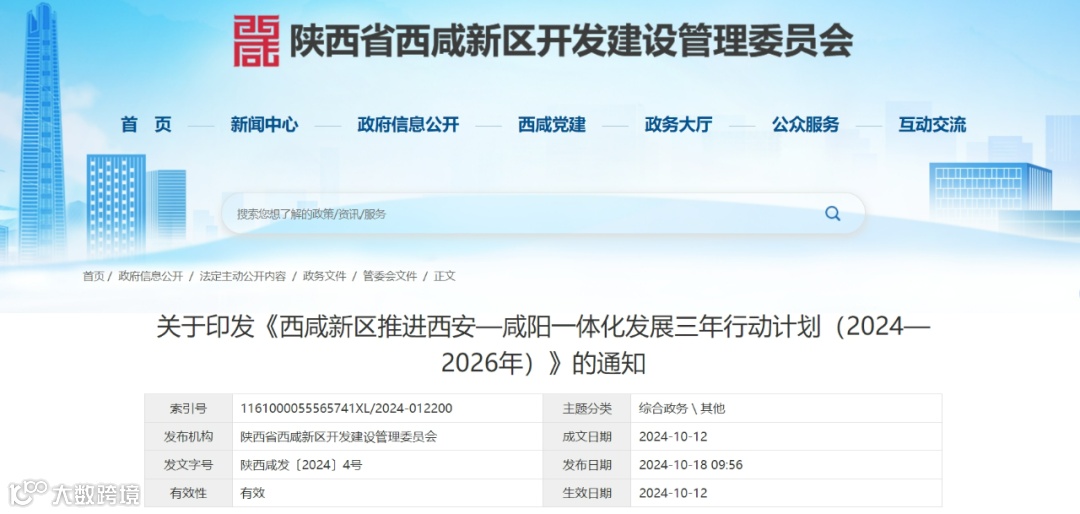Click the 正文 breadcrumb item
The height and width of the screenshot is (514, 1080).
(444, 276)
